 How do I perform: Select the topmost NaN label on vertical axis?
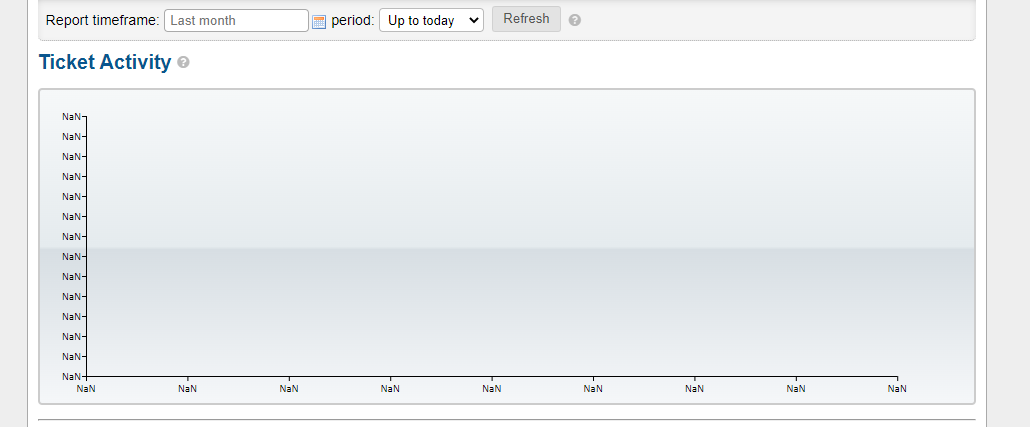(71, 116)
